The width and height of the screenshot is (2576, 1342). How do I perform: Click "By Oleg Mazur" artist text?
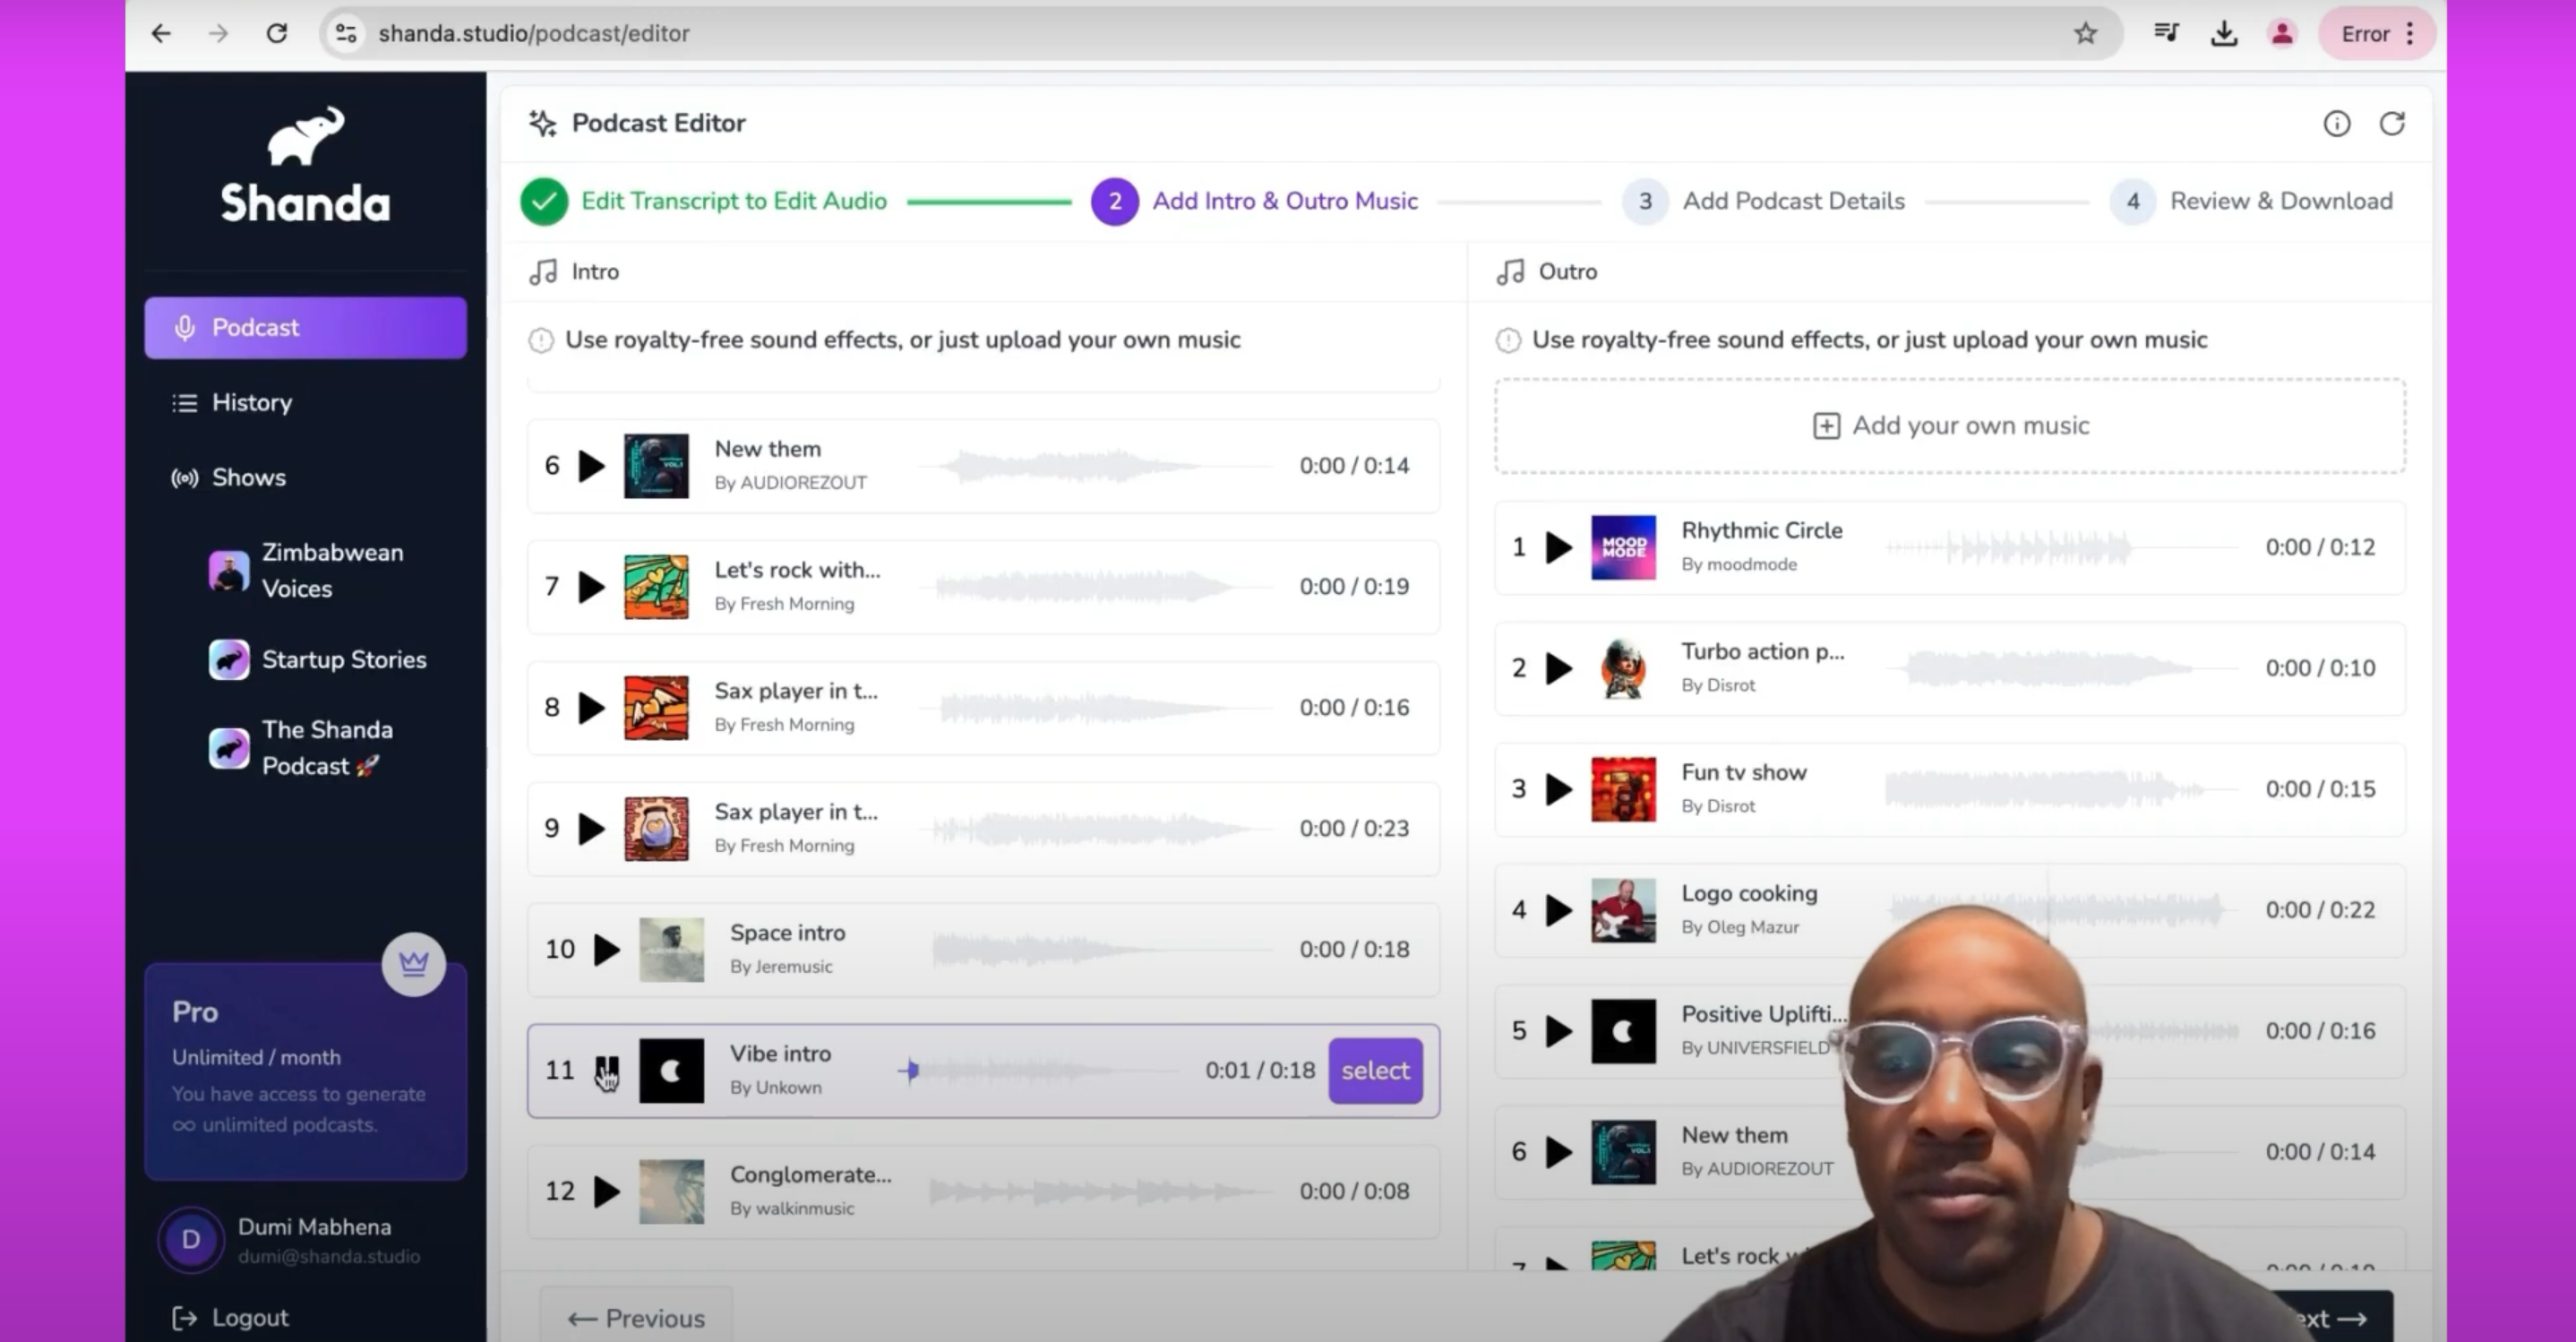(1740, 928)
